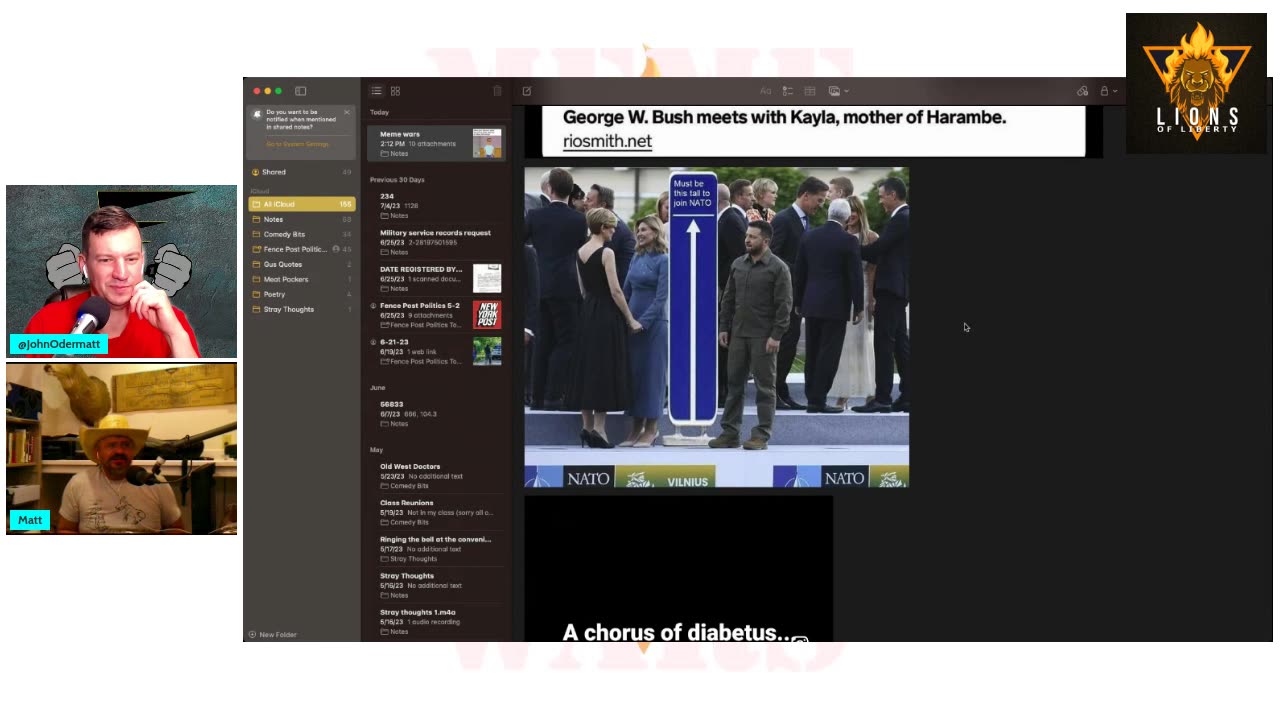Image resolution: width=1280 pixels, height=720 pixels.
Task: Click Go to System Settings link
Action: coord(297,144)
